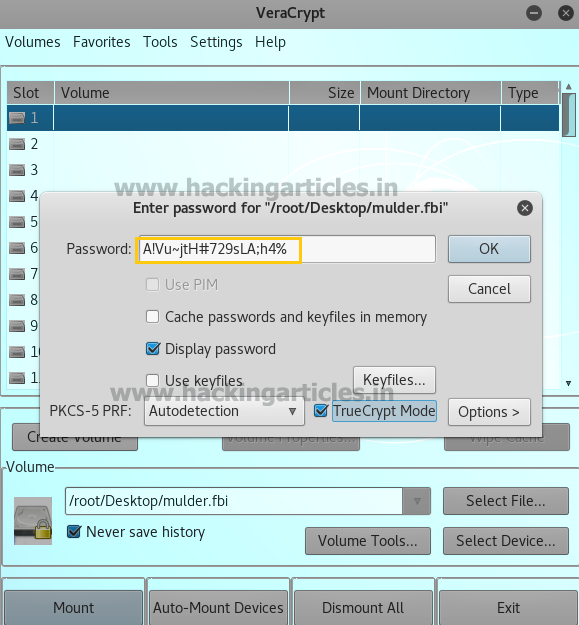Screen dimensions: 579x625
Task: Click Auto-Mount Devices button
Action: (218, 607)
